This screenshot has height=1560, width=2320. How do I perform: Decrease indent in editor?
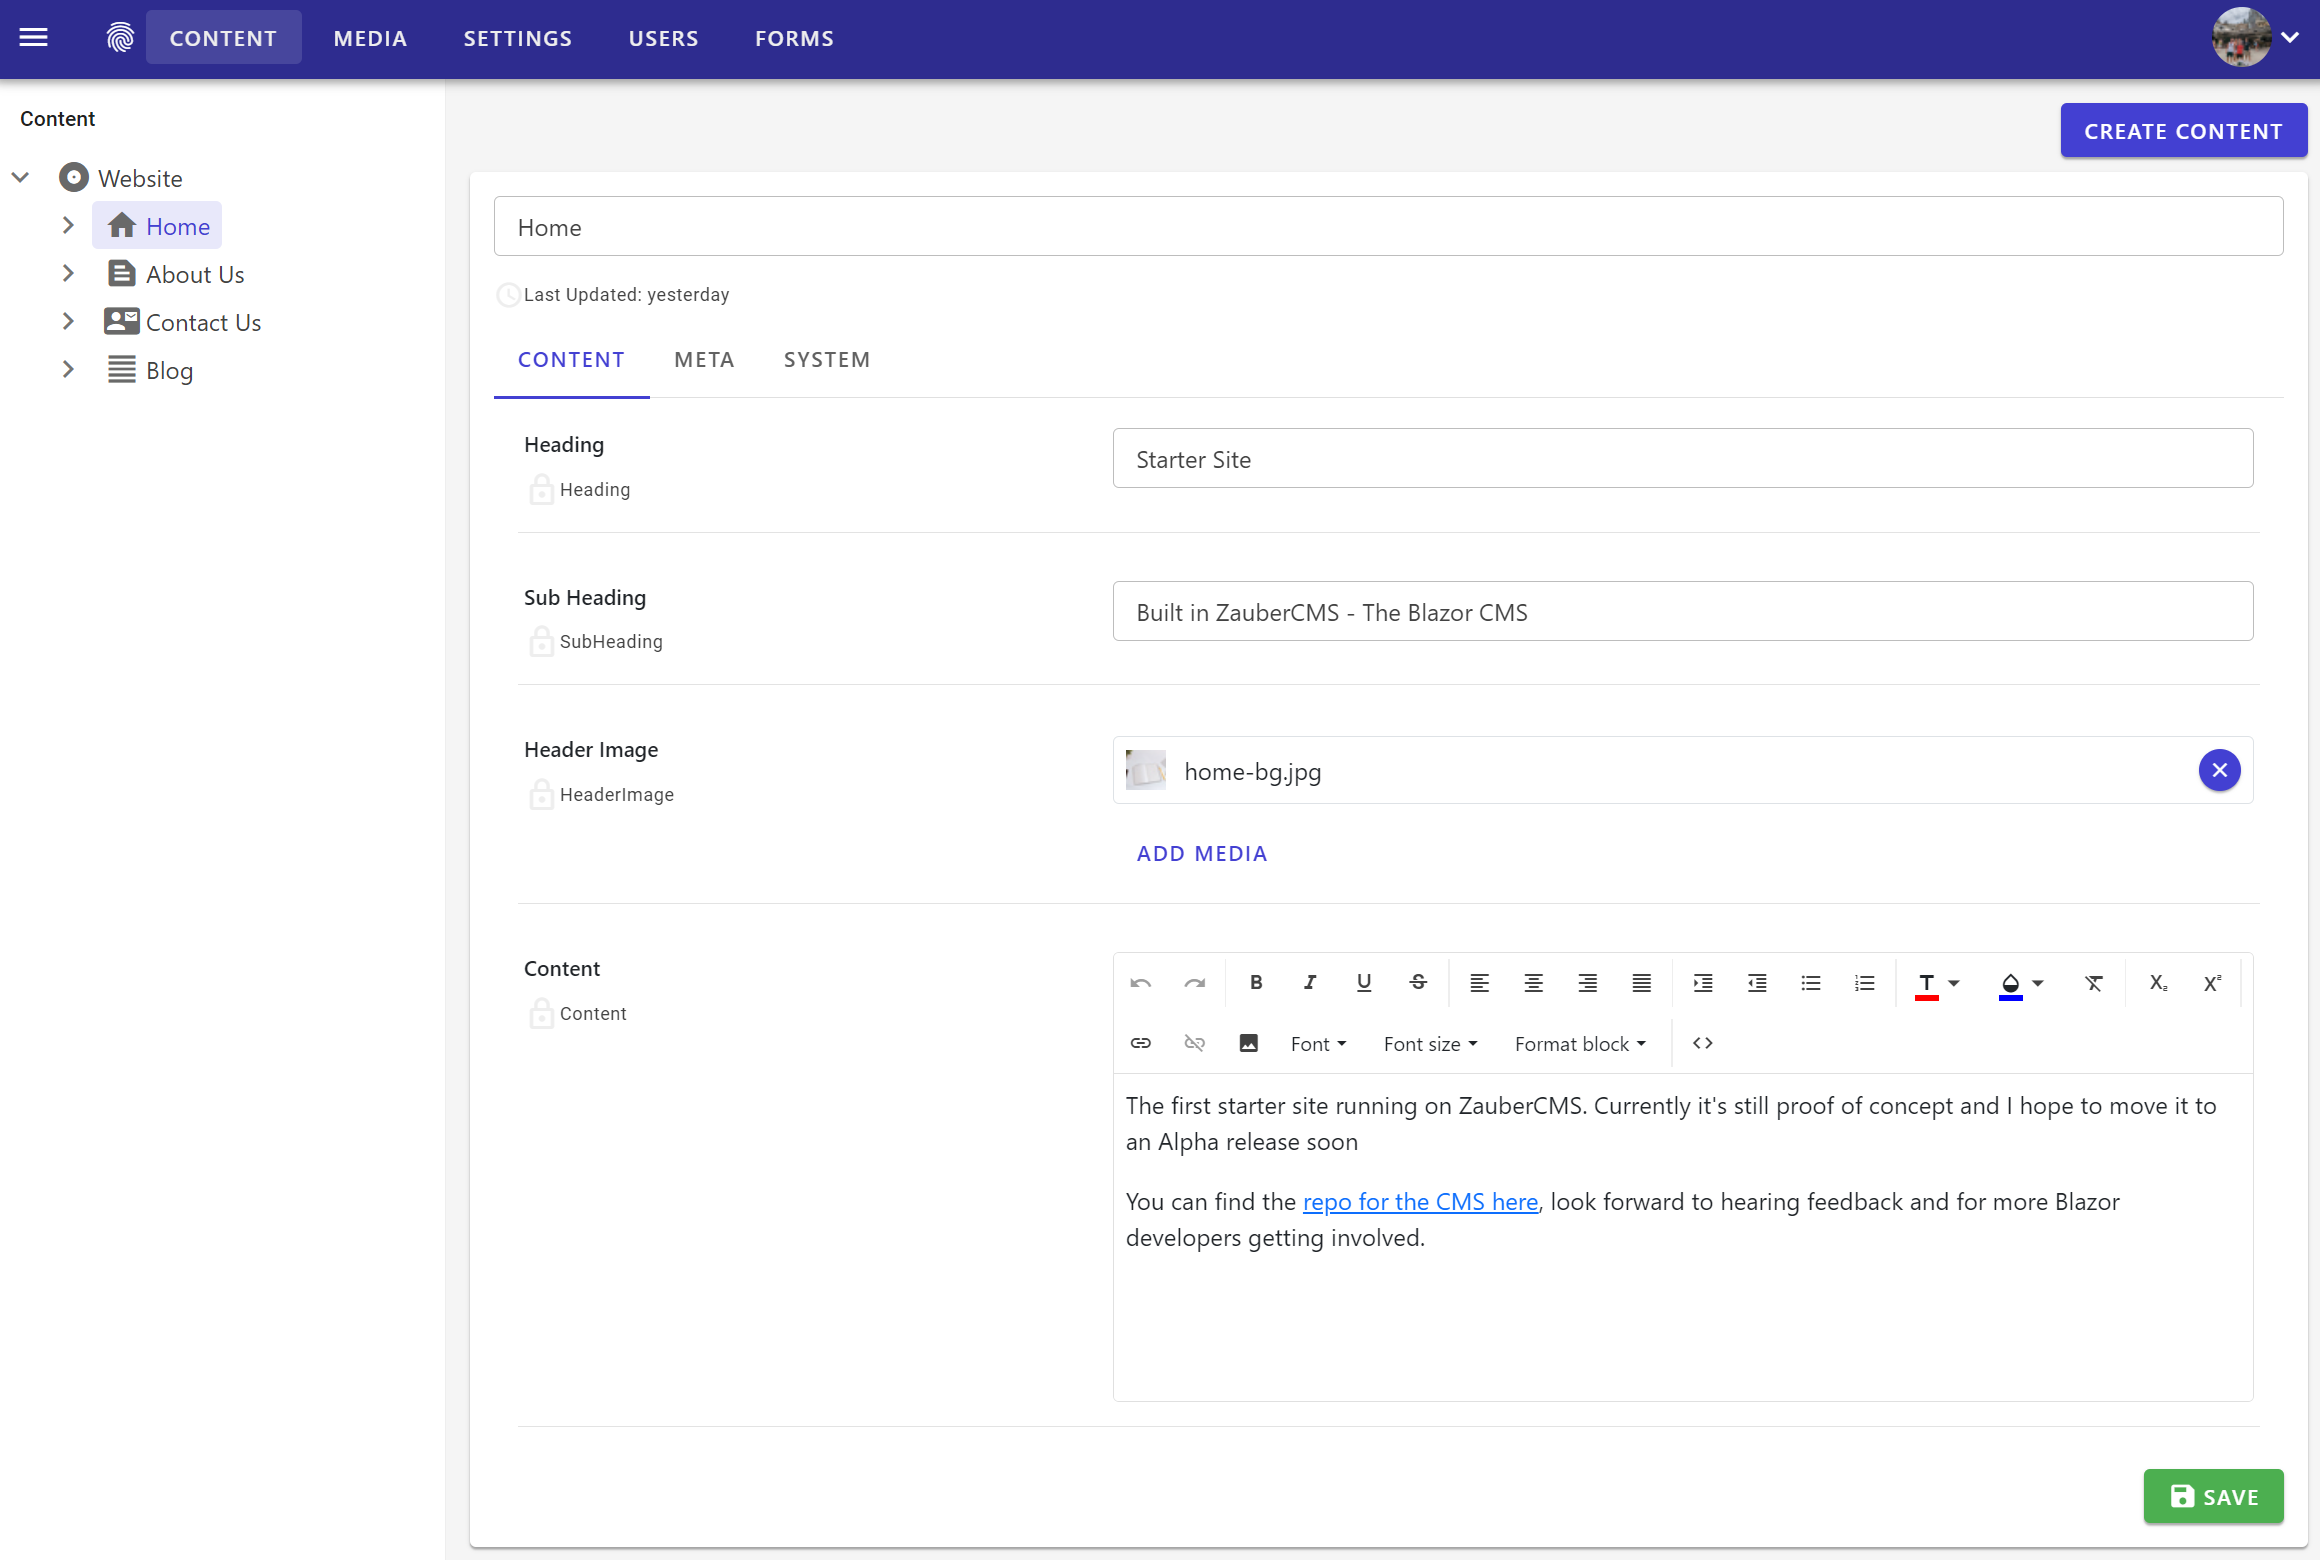[x=1757, y=983]
